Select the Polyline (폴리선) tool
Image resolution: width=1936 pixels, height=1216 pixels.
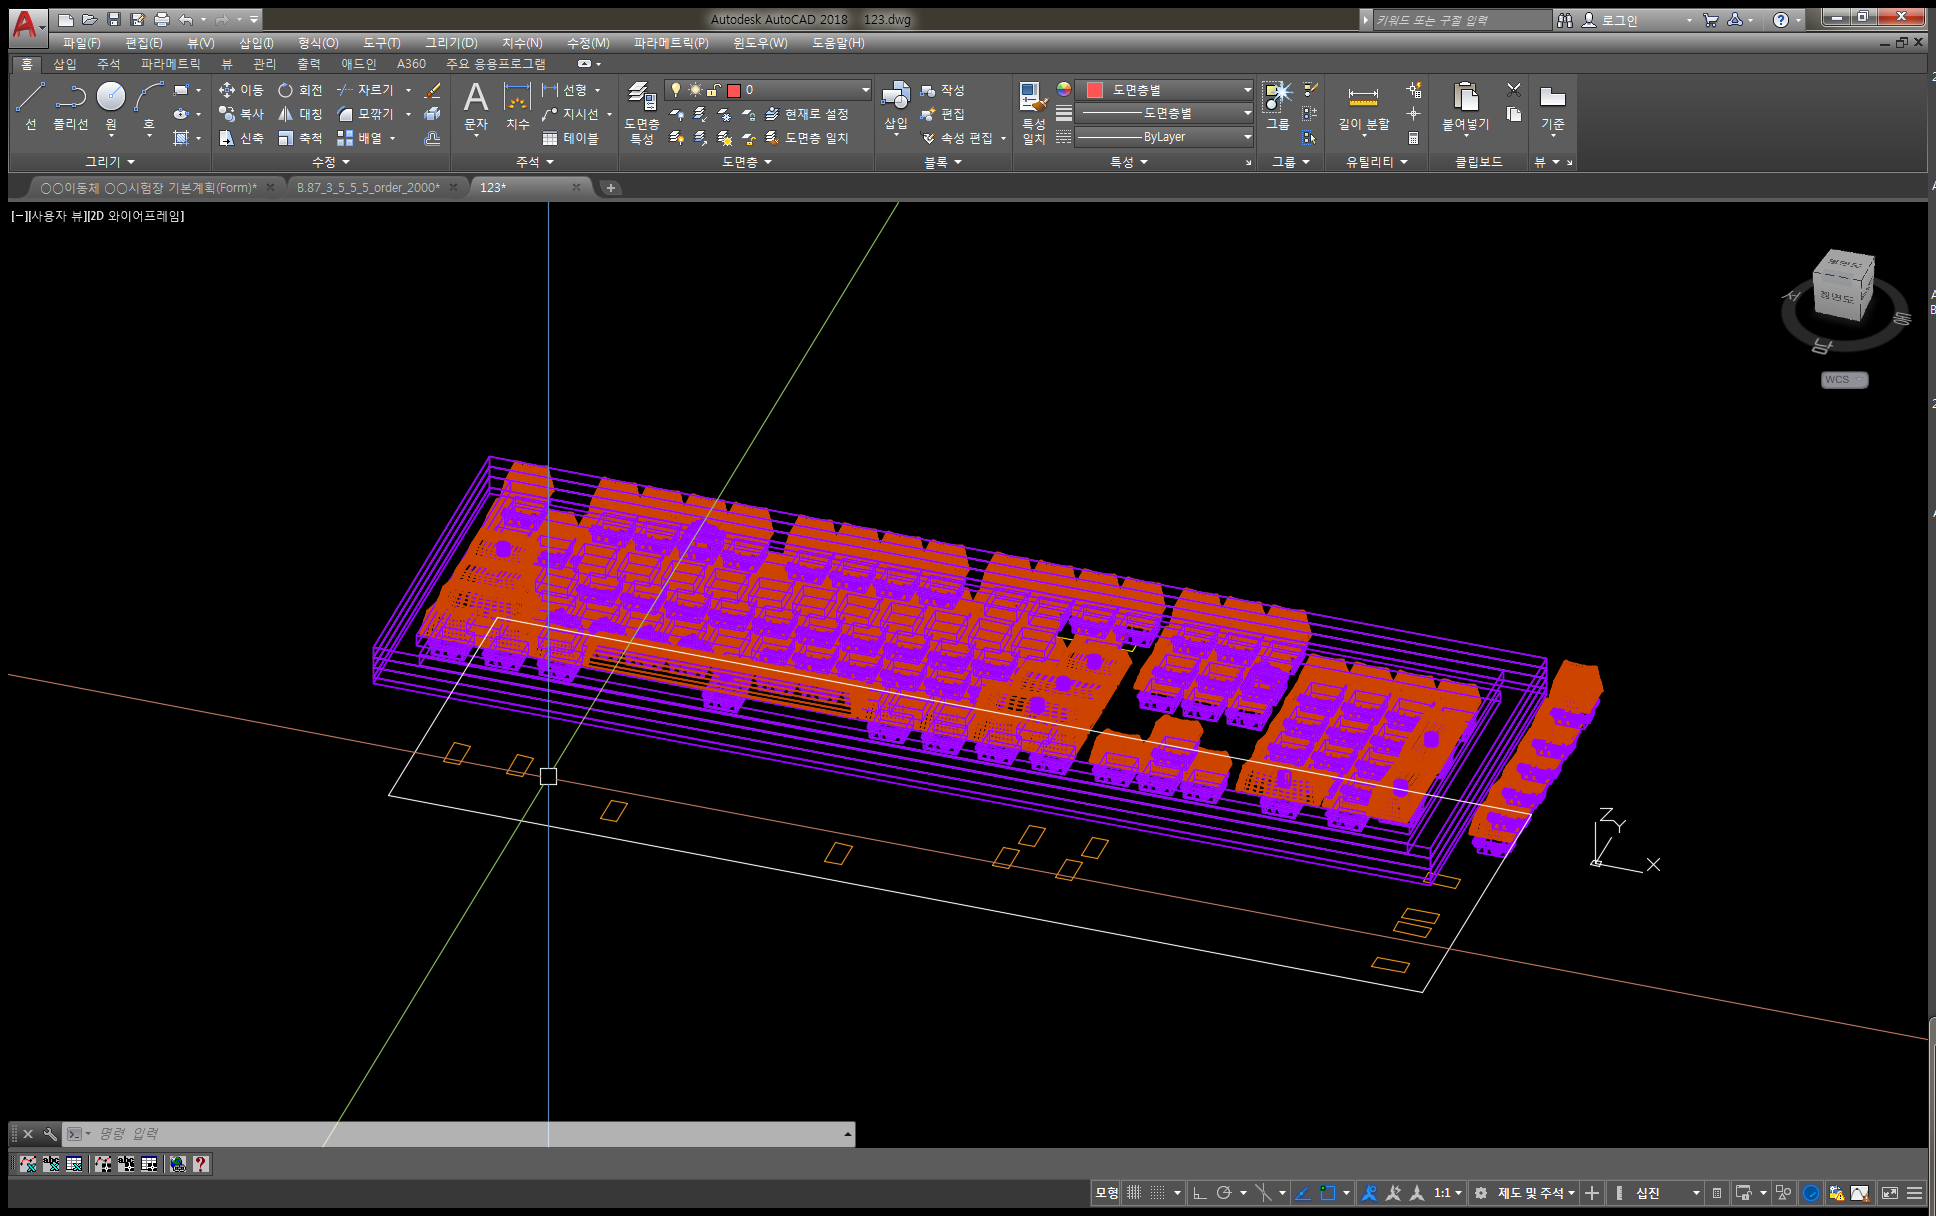pos(71,105)
